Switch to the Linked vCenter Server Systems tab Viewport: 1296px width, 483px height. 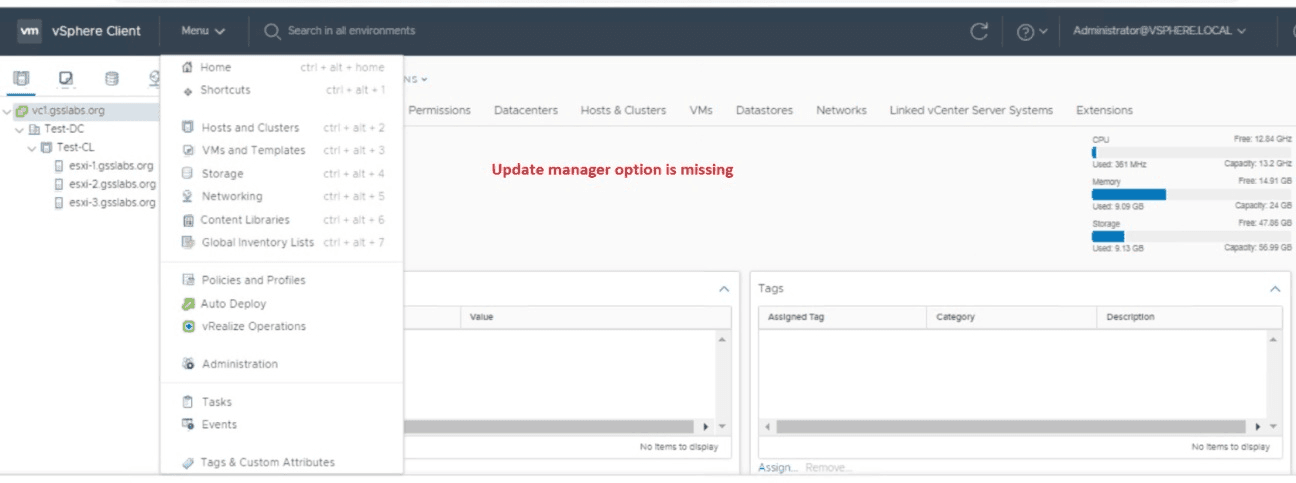tap(970, 110)
